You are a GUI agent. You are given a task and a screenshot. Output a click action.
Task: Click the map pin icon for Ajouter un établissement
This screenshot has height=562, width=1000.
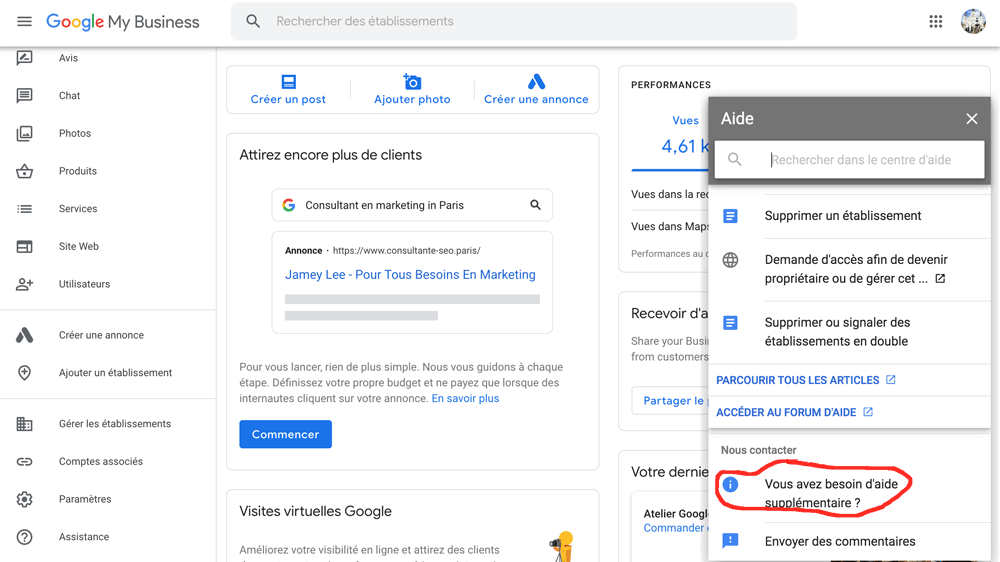pos(24,373)
